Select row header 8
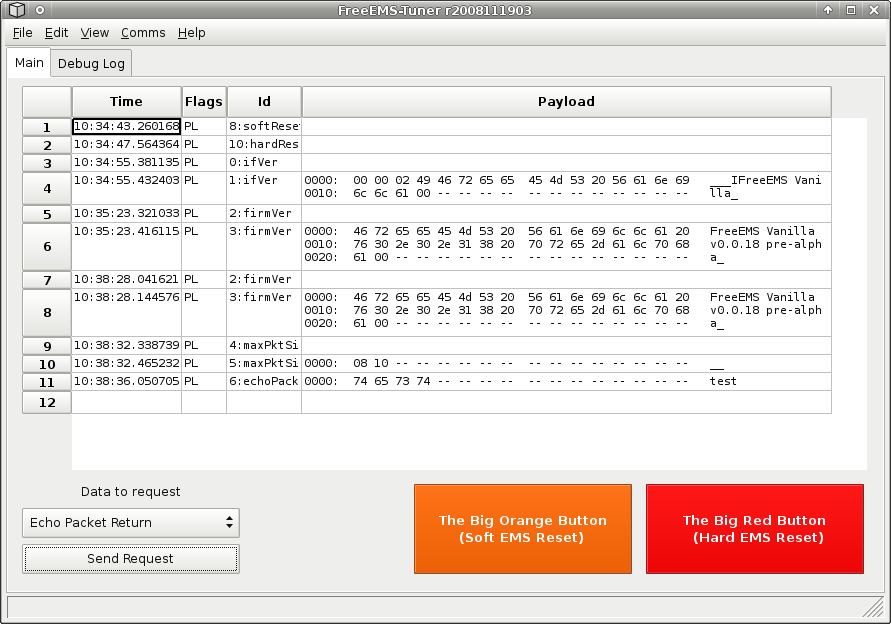This screenshot has width=891, height=624. [x=47, y=313]
